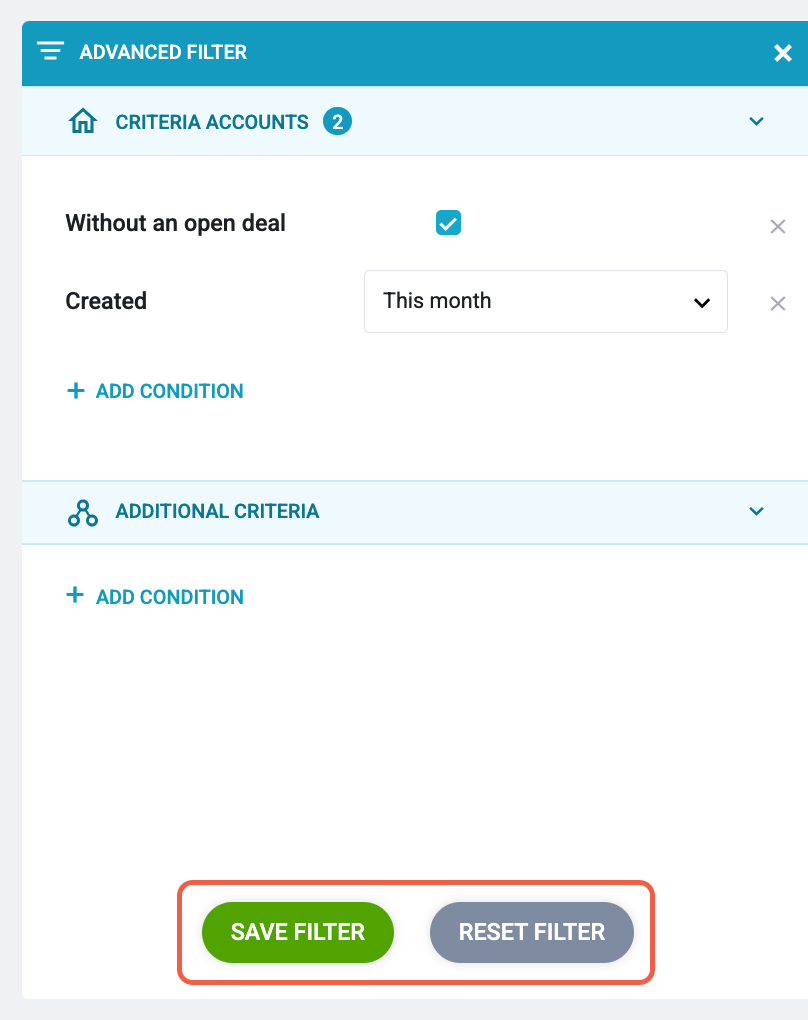
Task: Save the filter with the green button
Action: click(298, 932)
